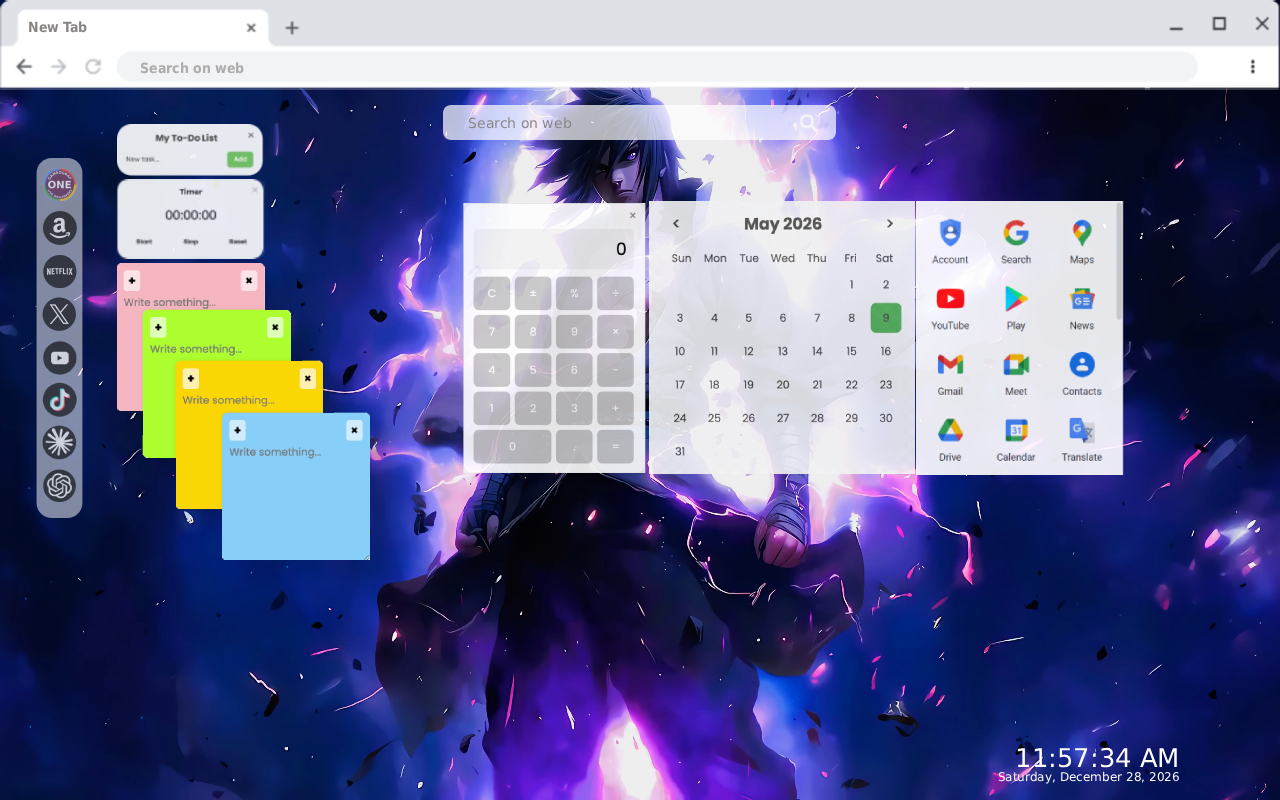Image resolution: width=1280 pixels, height=800 pixels.
Task: Open a new browser tab with plus
Action: [292, 28]
